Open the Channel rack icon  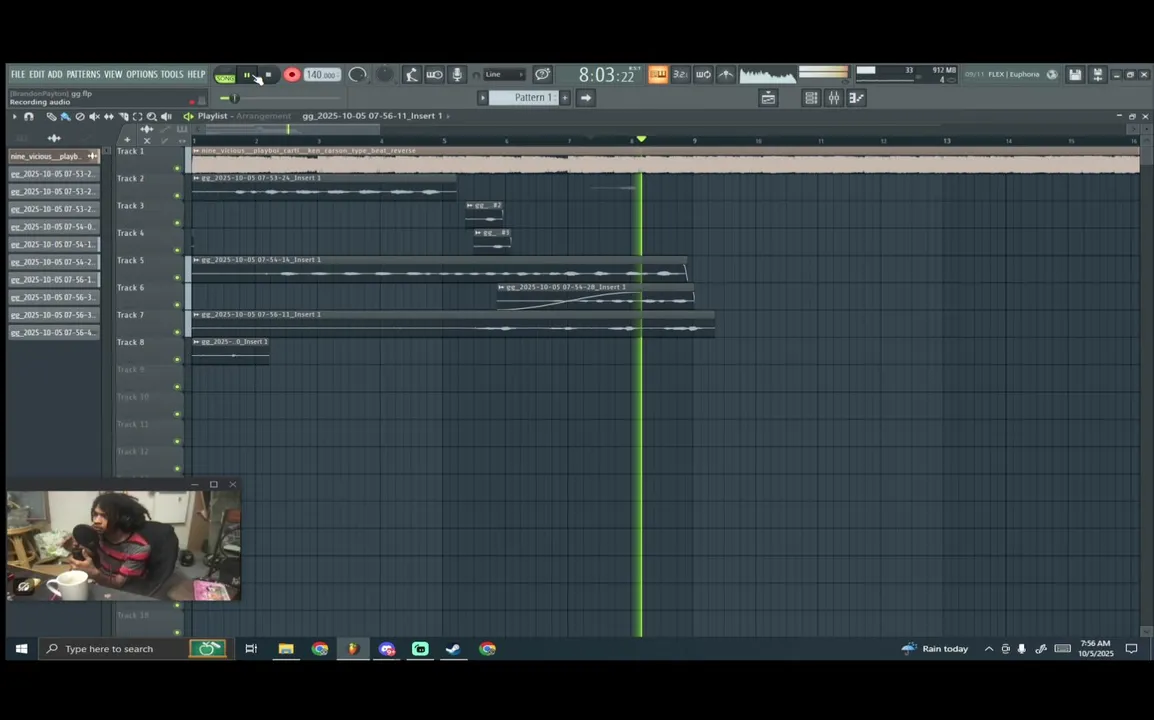click(811, 98)
